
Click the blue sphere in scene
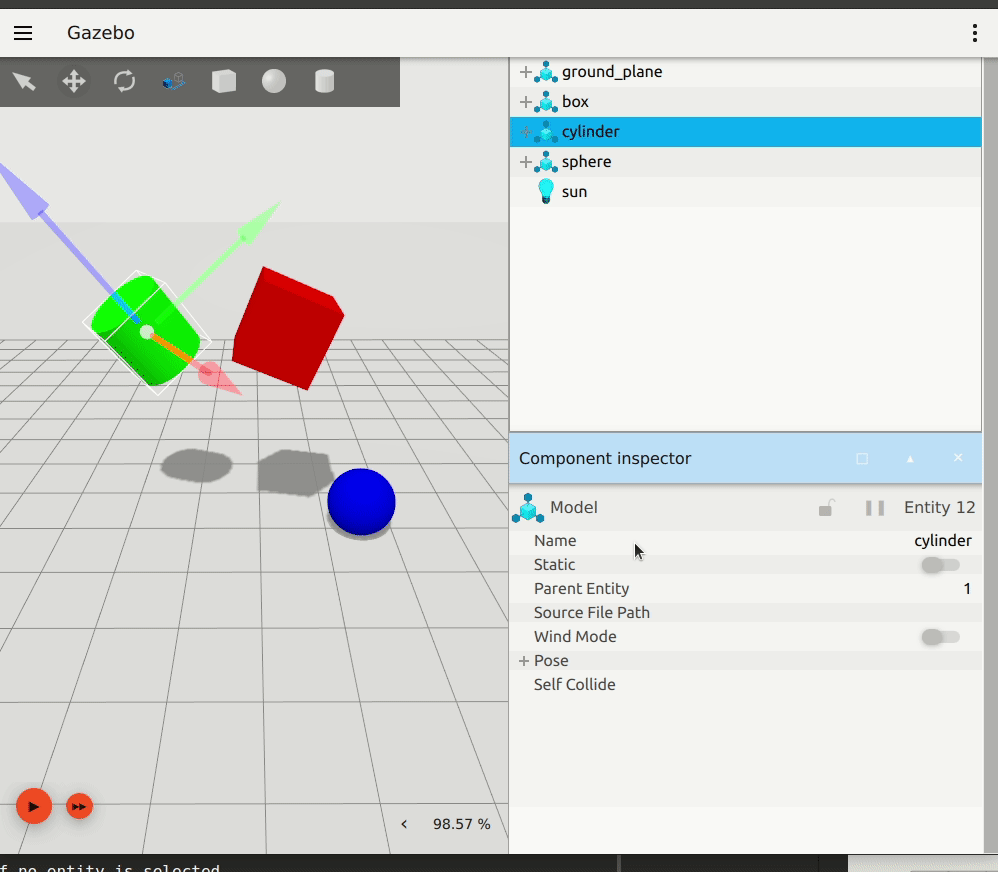(361, 502)
